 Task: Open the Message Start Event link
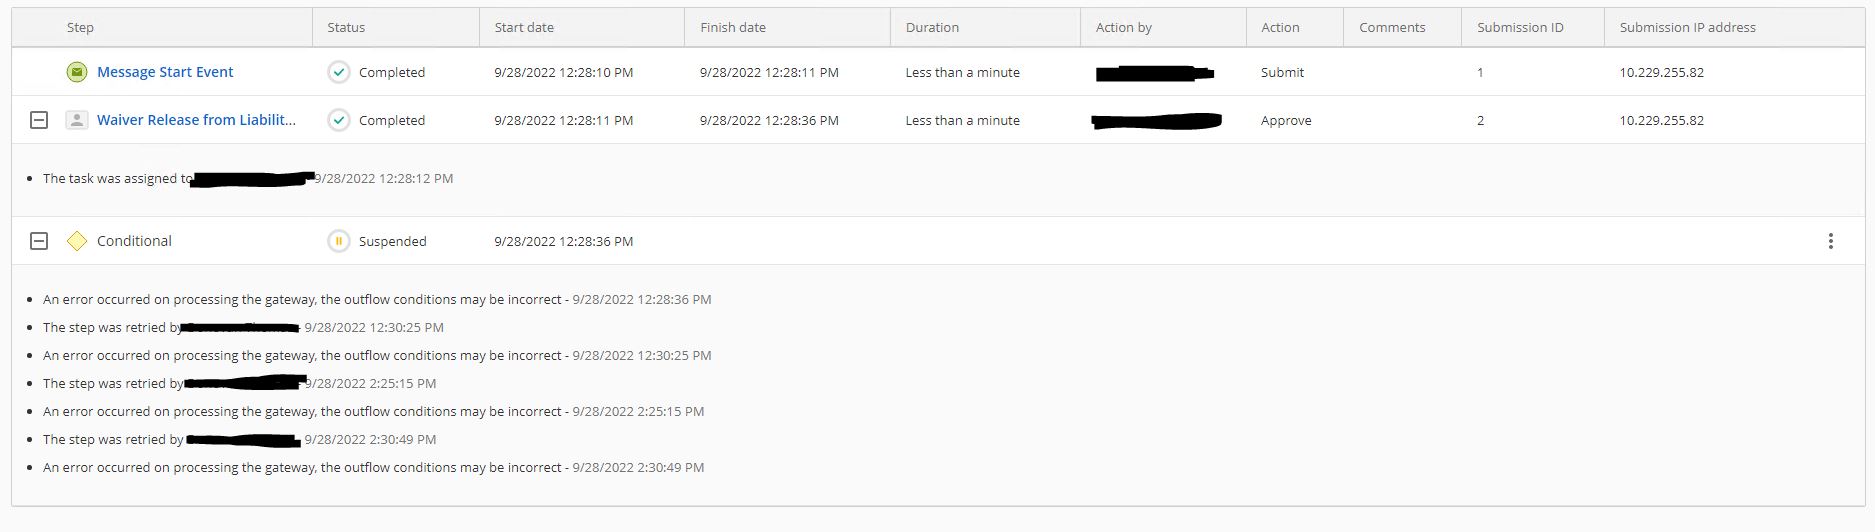click(165, 72)
